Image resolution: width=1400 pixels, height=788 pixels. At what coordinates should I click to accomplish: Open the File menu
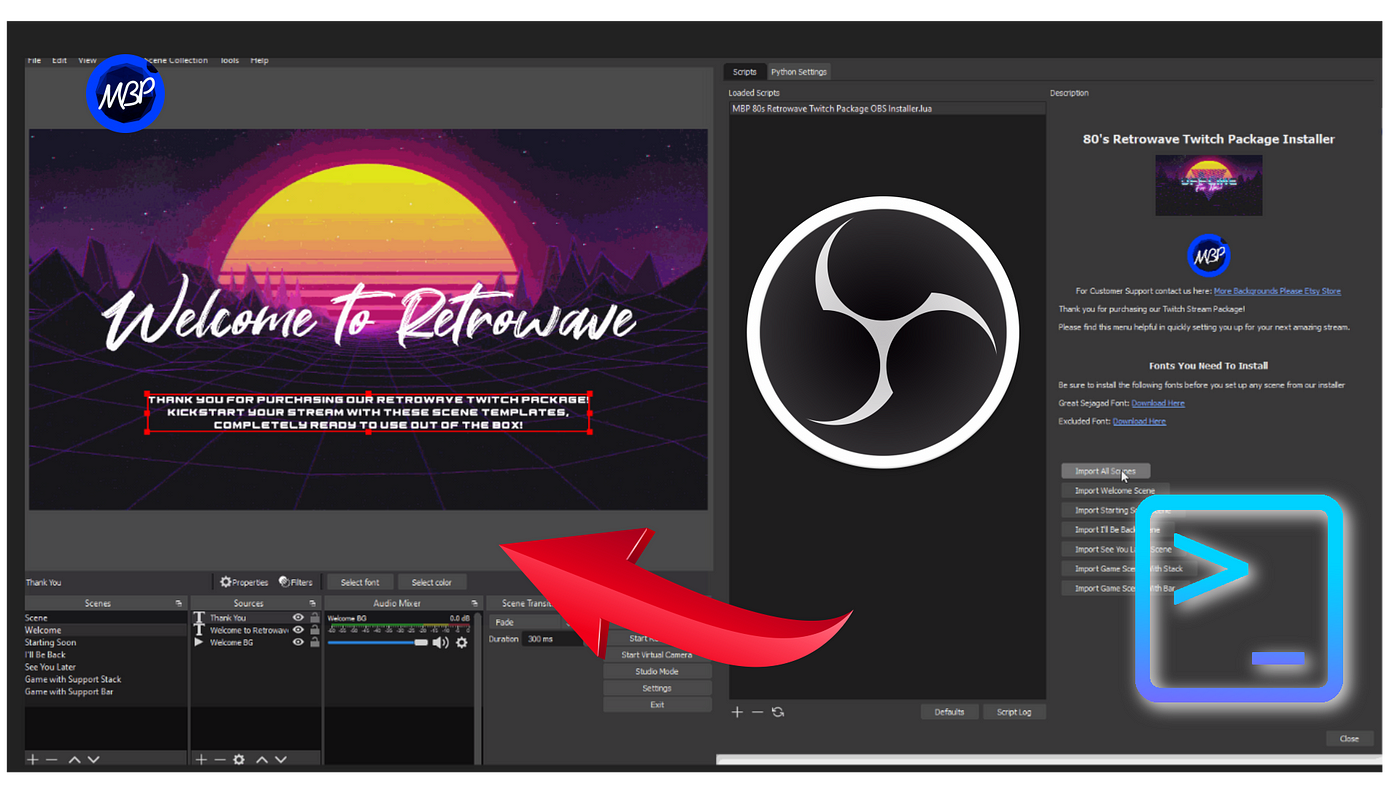coord(34,61)
